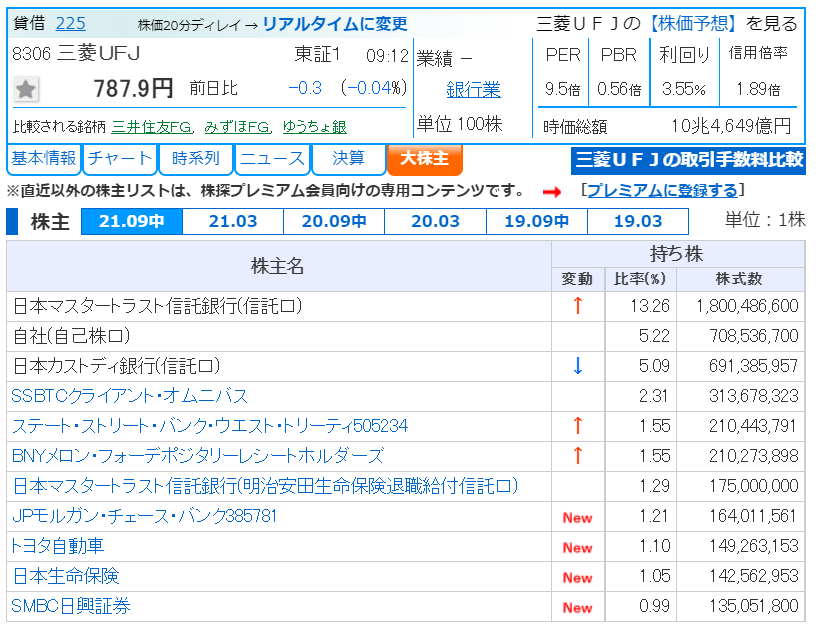This screenshot has width=819, height=629.
Task: Click リアルタイムに変更 link
Action: point(335,24)
